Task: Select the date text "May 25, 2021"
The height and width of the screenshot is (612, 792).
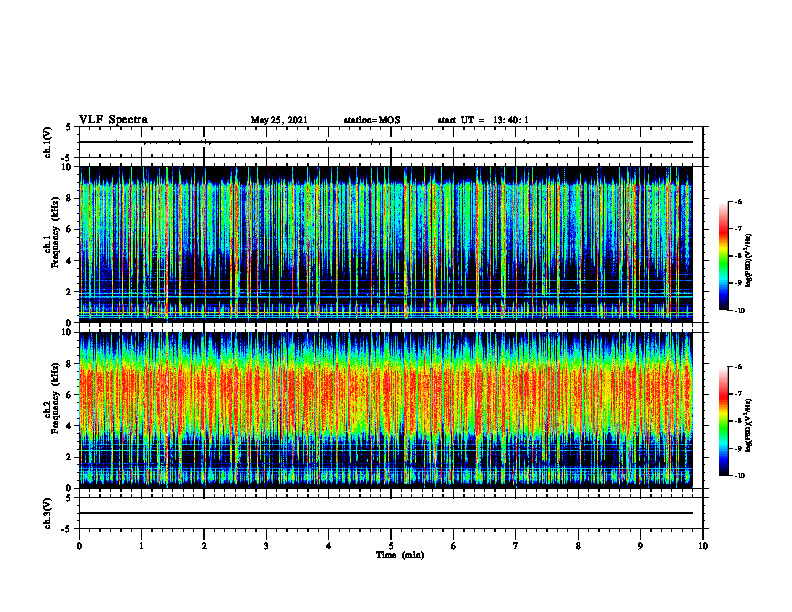Action: (279, 120)
